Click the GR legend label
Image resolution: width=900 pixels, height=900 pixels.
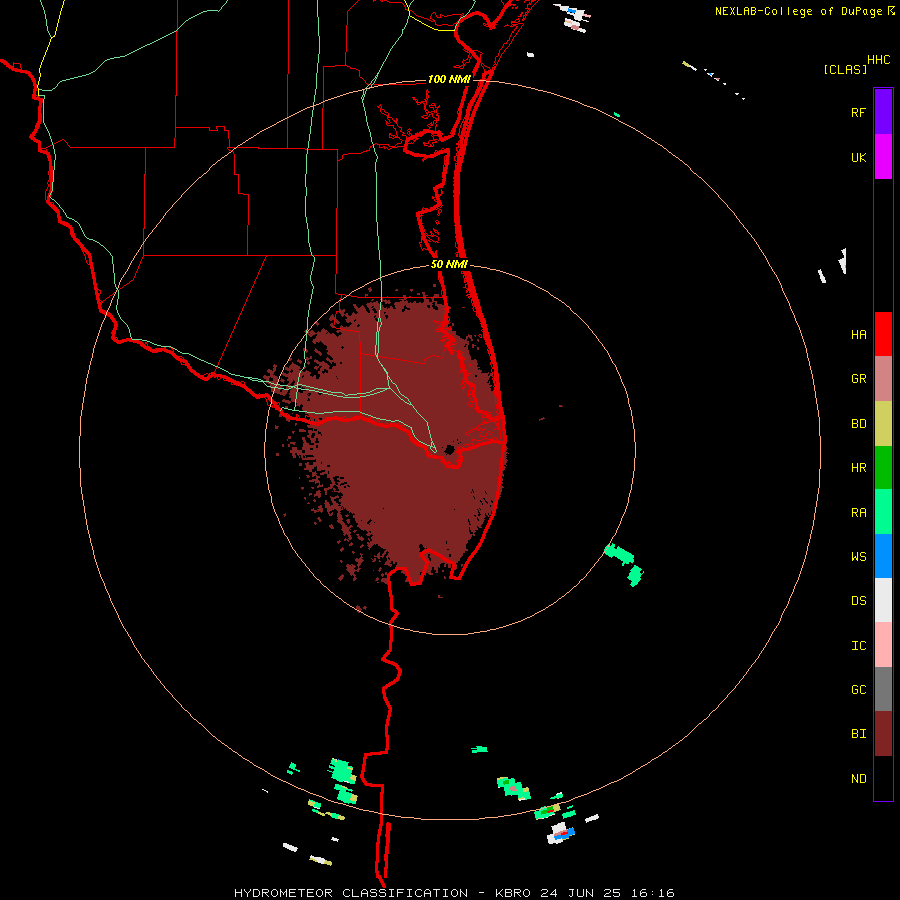point(858,379)
